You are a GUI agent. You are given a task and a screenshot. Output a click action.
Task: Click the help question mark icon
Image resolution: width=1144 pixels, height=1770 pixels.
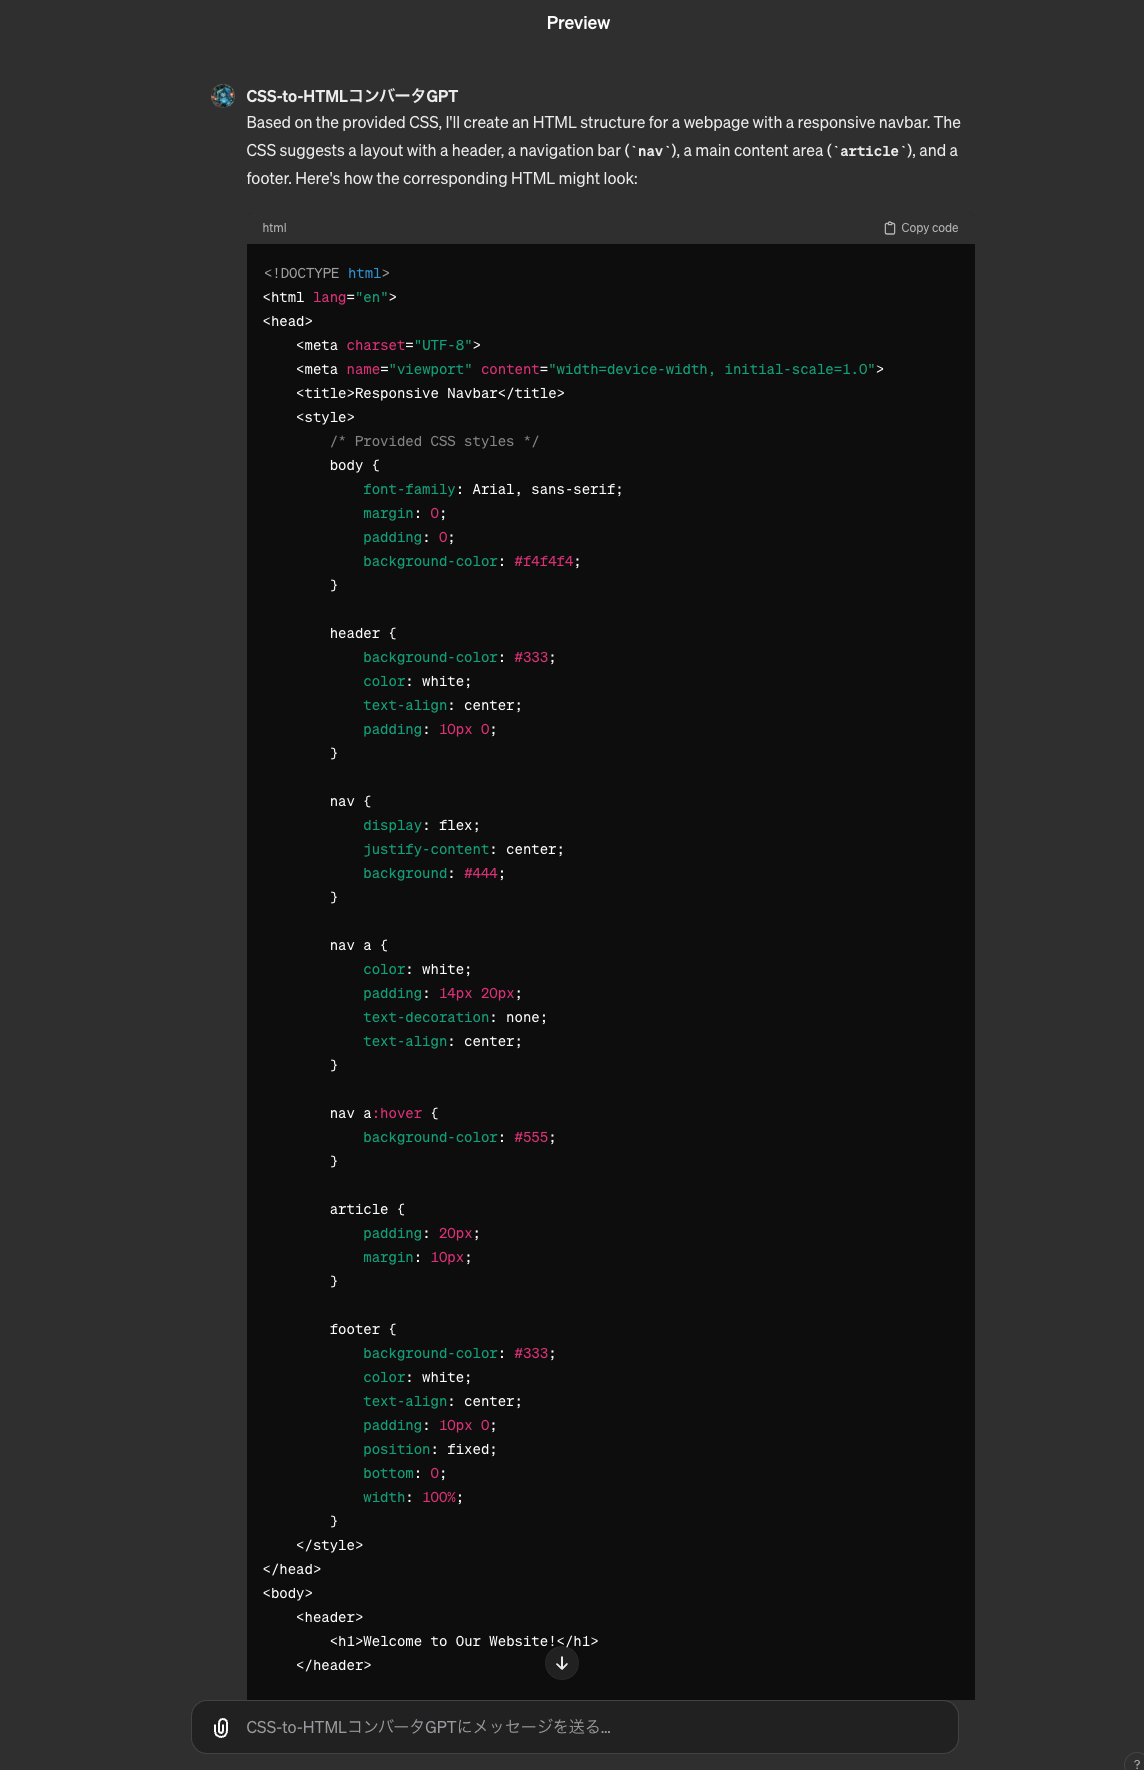(x=1136, y=1763)
